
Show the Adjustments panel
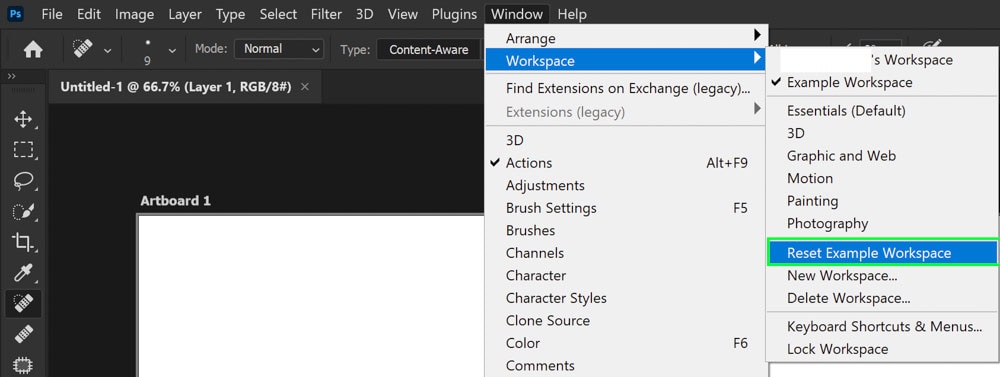click(x=626, y=186)
